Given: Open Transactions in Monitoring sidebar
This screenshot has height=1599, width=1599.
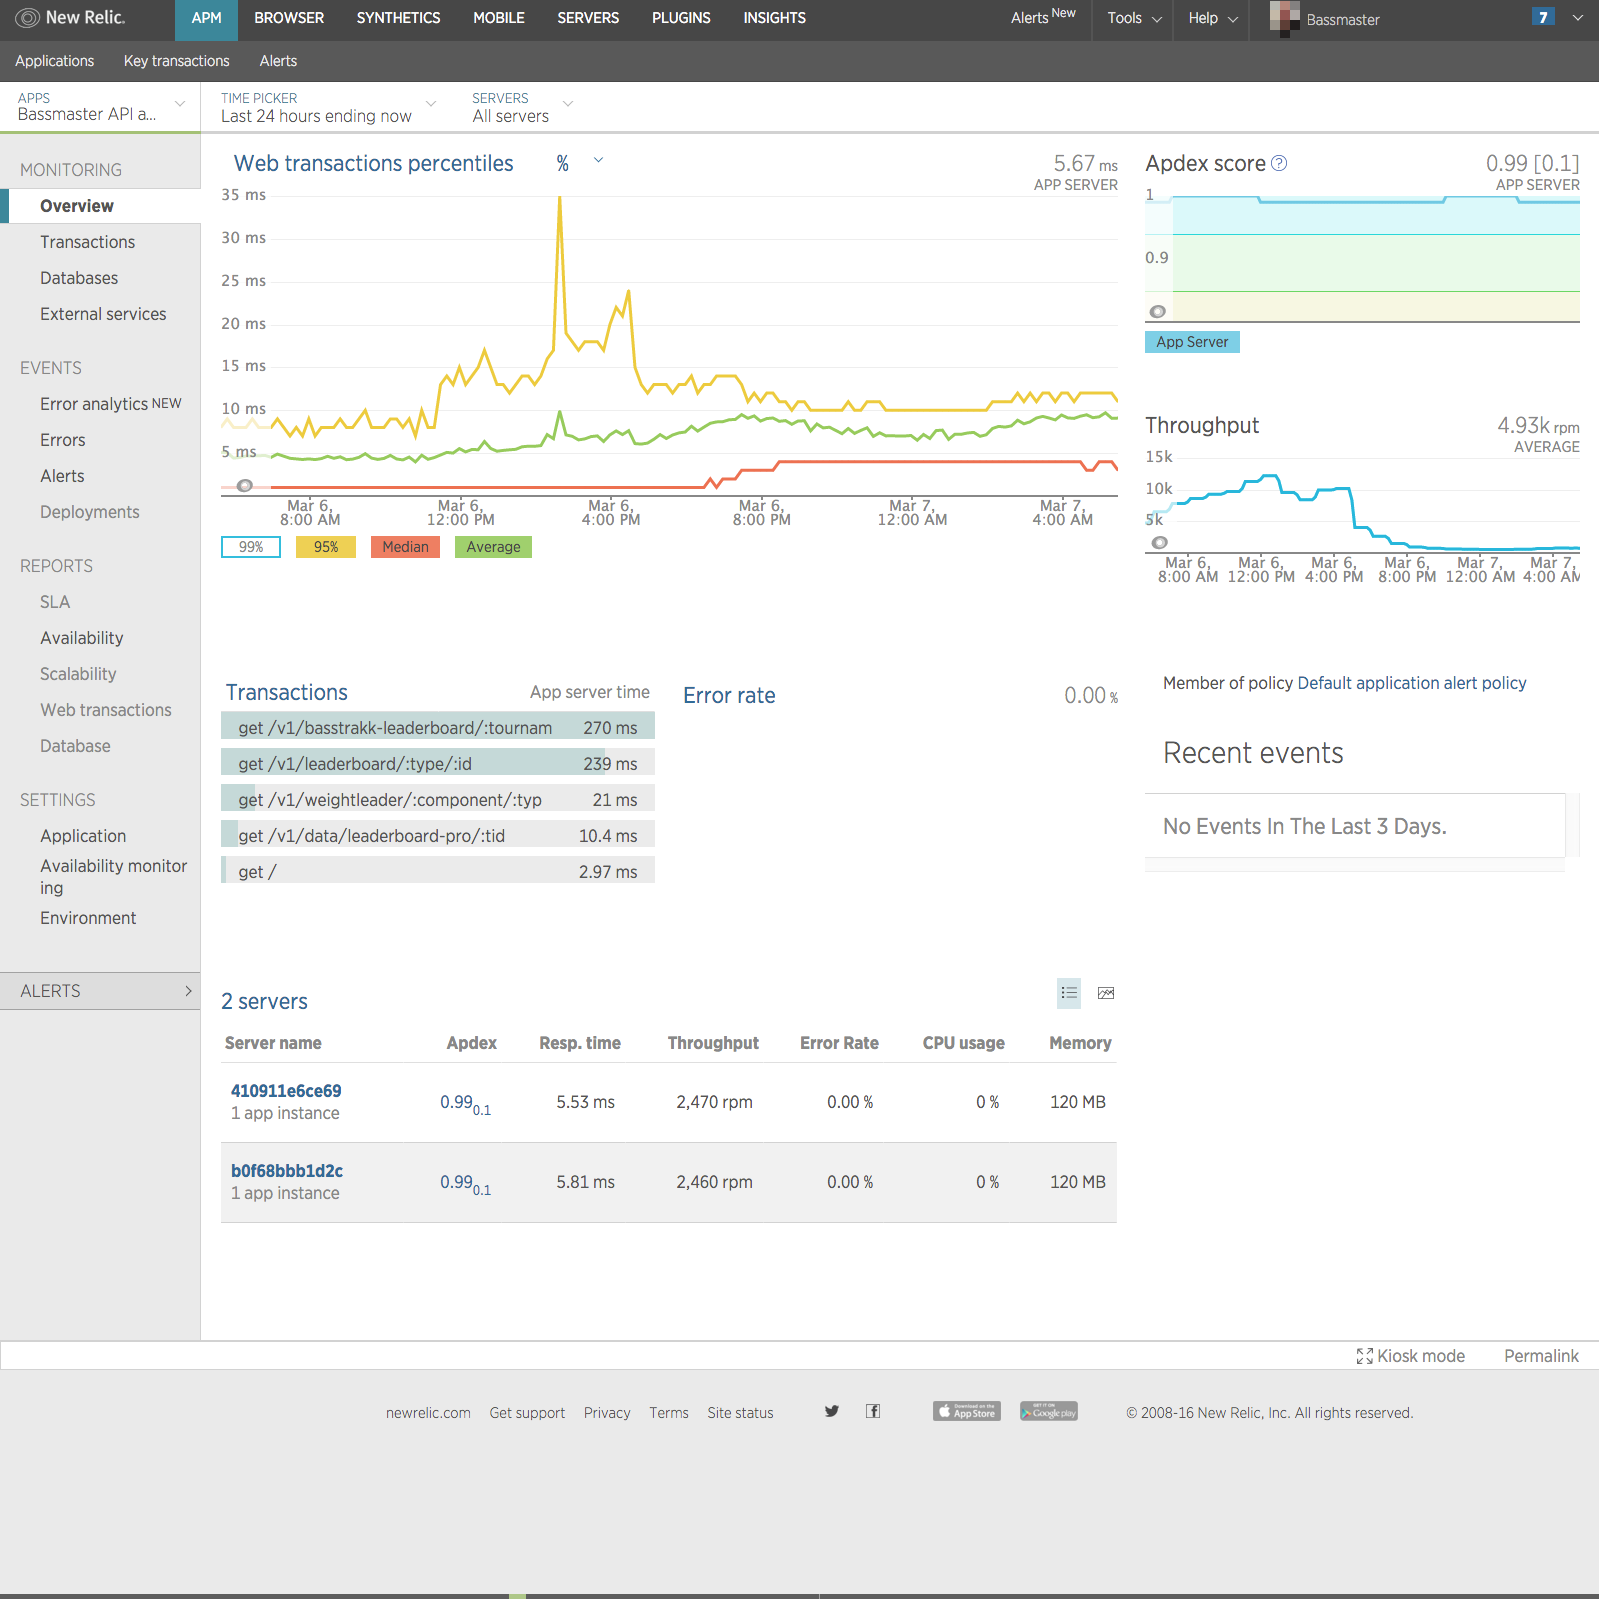Looking at the screenshot, I should [x=87, y=242].
